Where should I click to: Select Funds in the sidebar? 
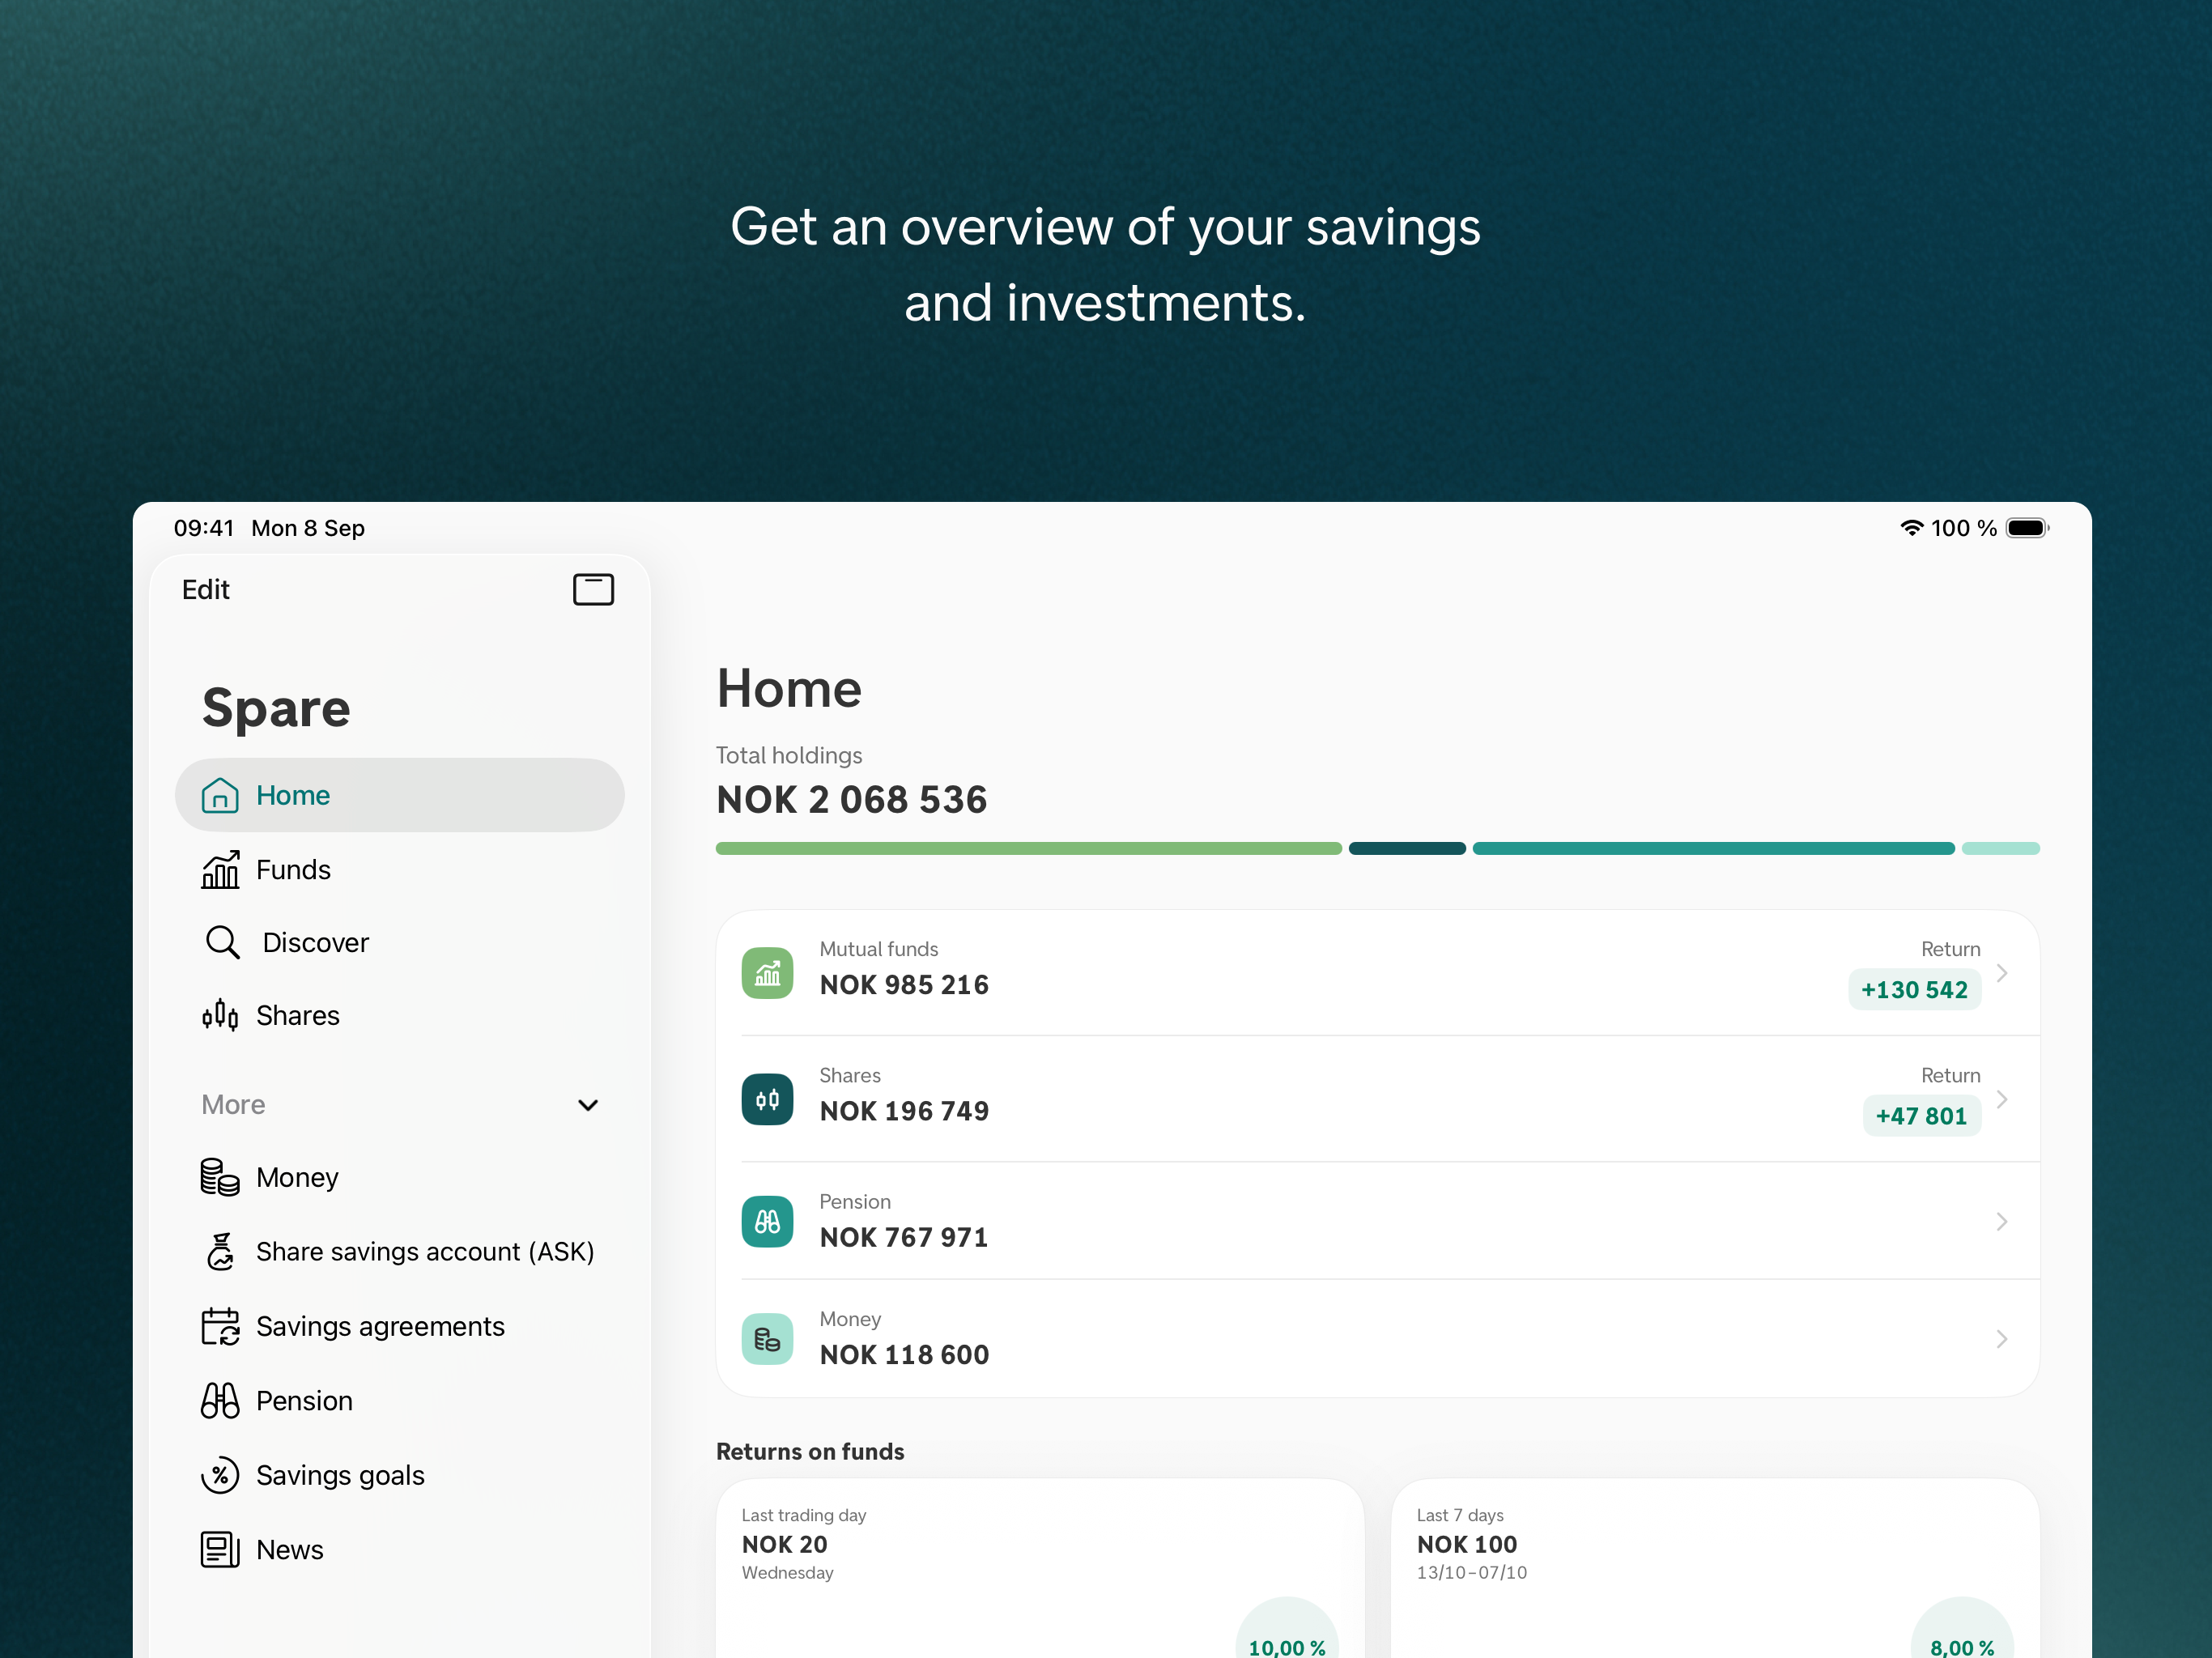[x=399, y=869]
